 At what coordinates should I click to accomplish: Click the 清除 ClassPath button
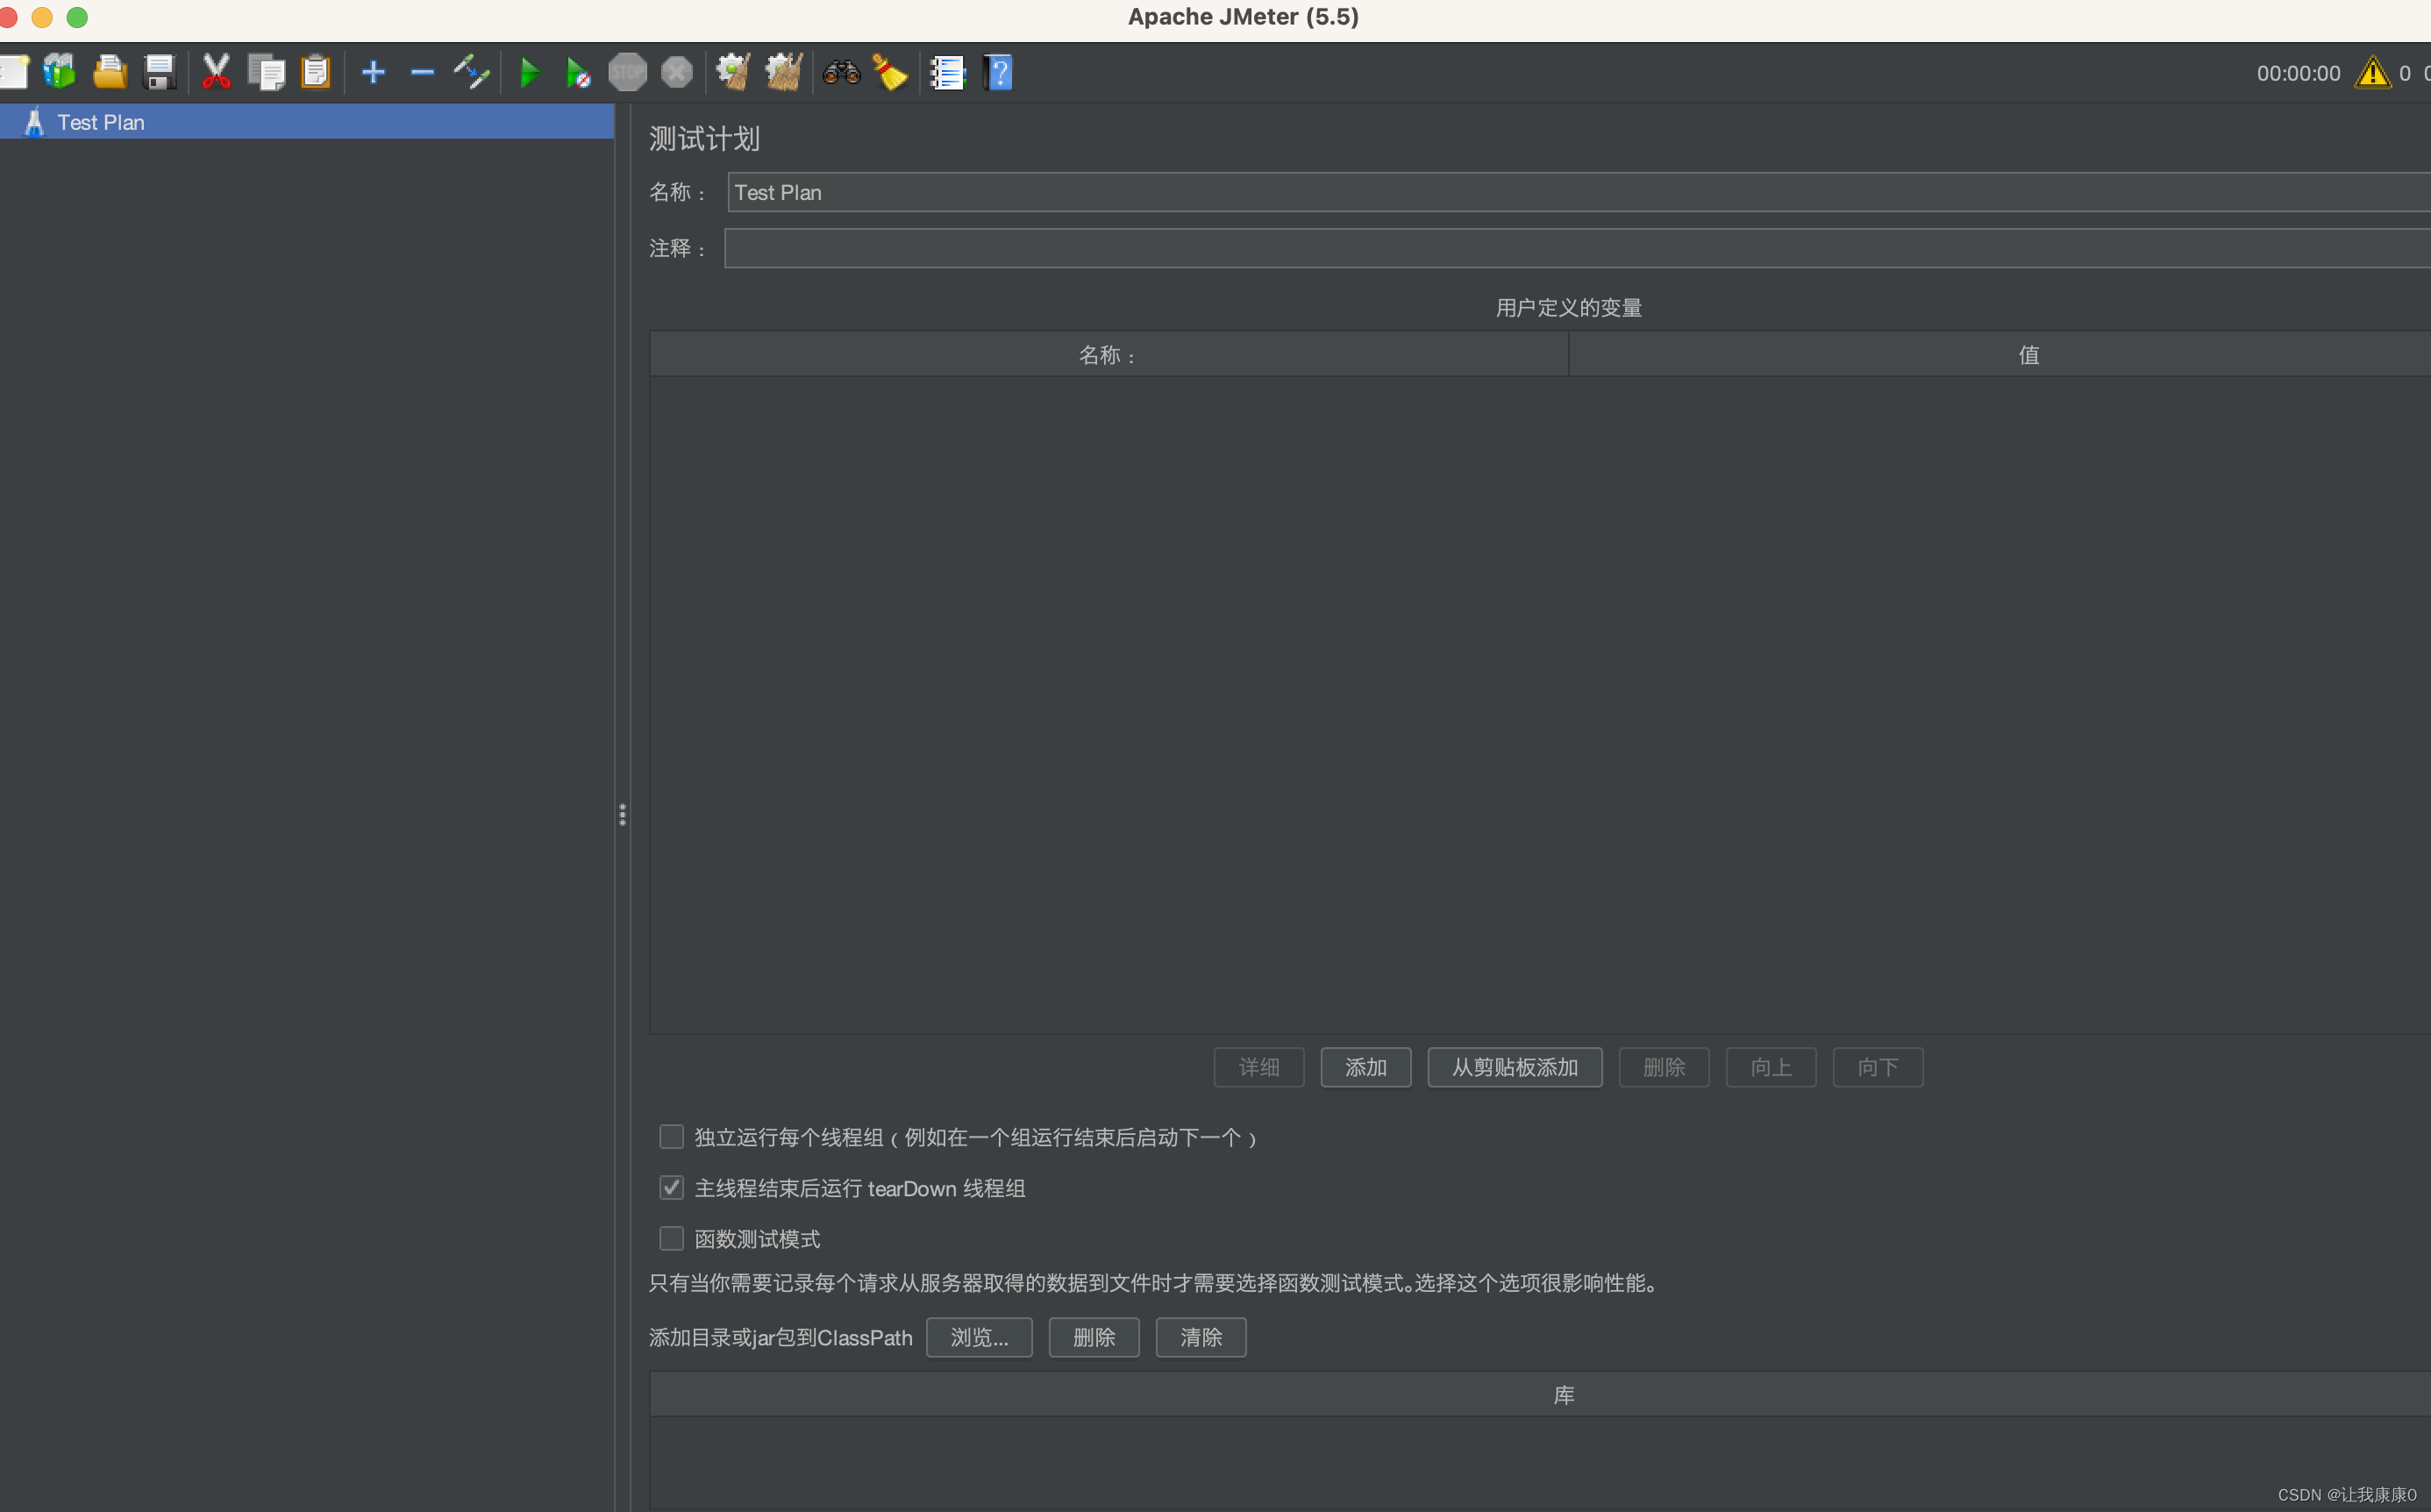(1201, 1337)
